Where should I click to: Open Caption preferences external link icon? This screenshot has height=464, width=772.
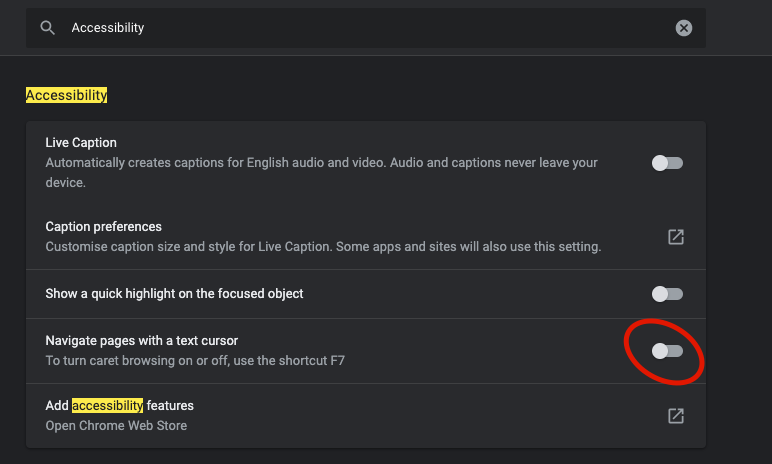coord(676,237)
